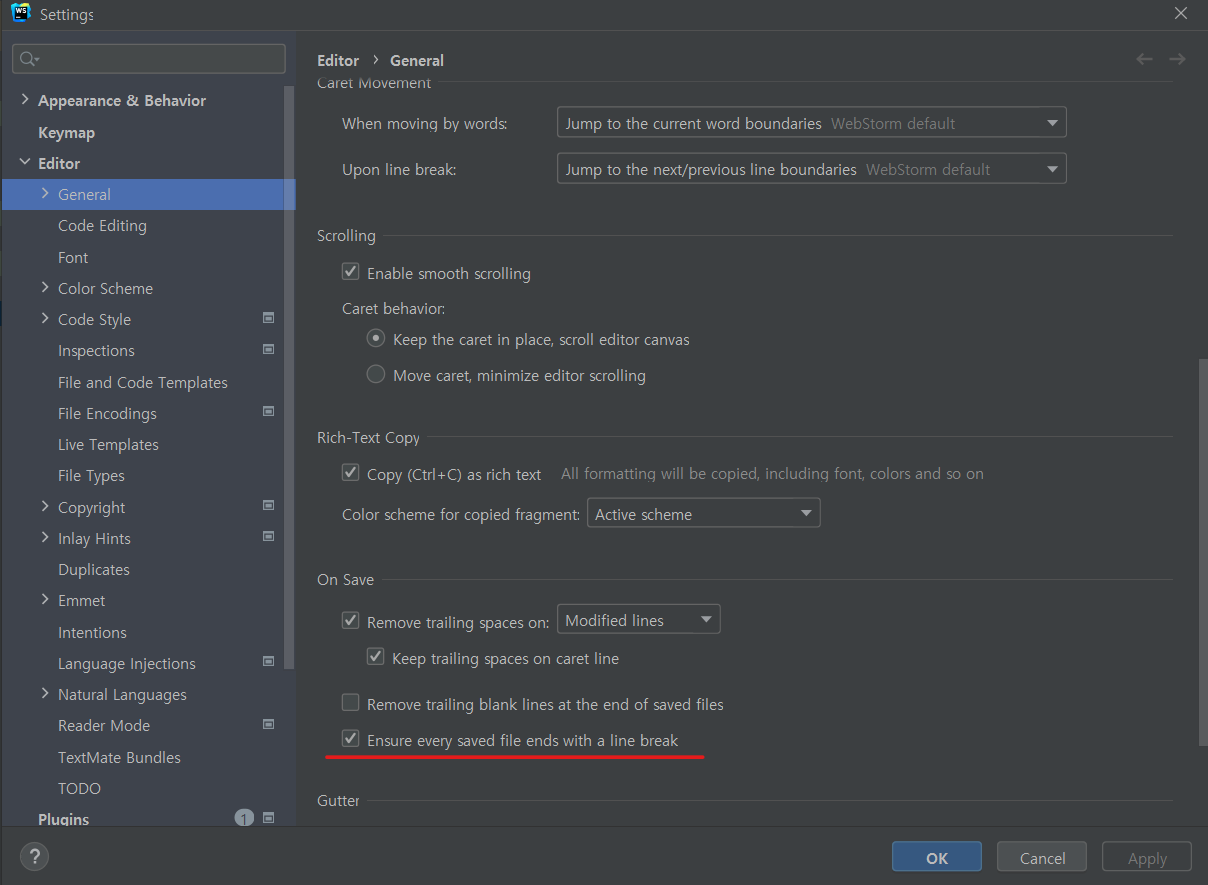Navigate back using the left arrow icon

(1144, 59)
